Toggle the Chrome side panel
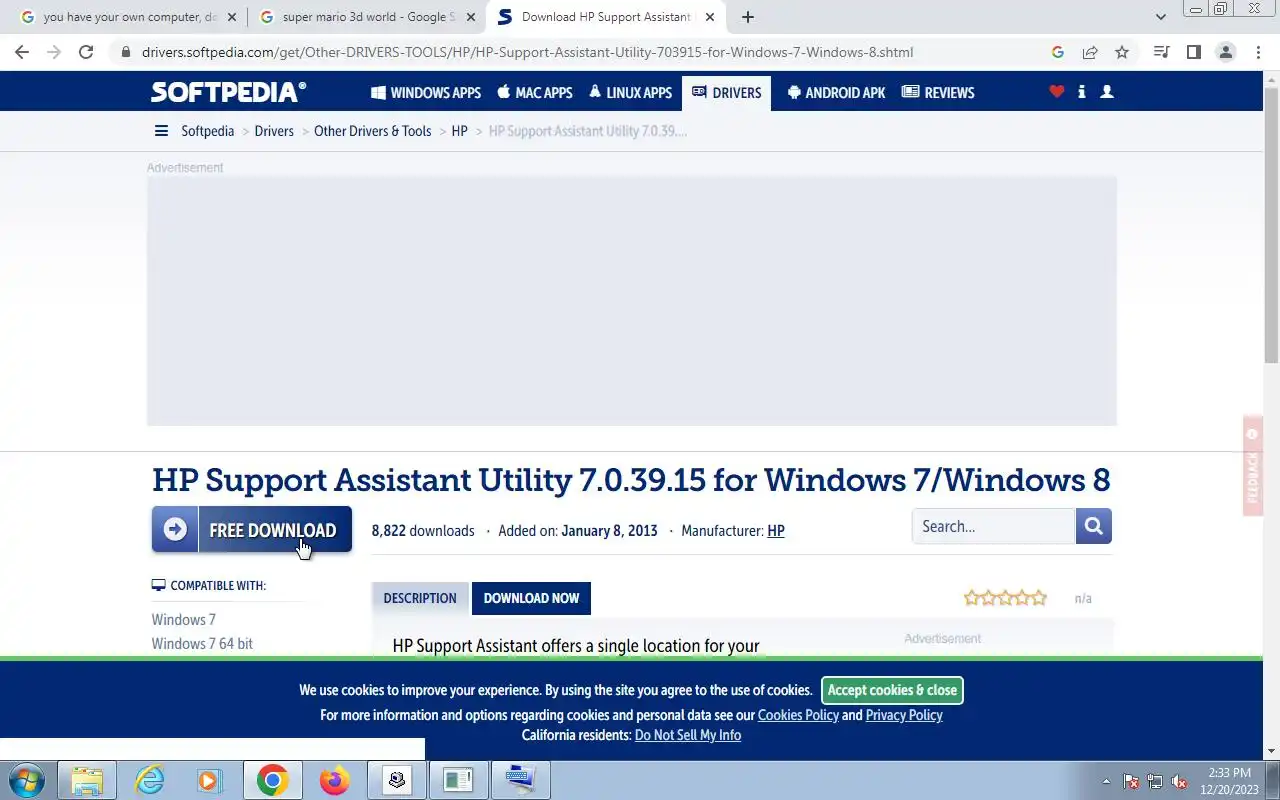The height and width of the screenshot is (800, 1280). click(x=1193, y=52)
